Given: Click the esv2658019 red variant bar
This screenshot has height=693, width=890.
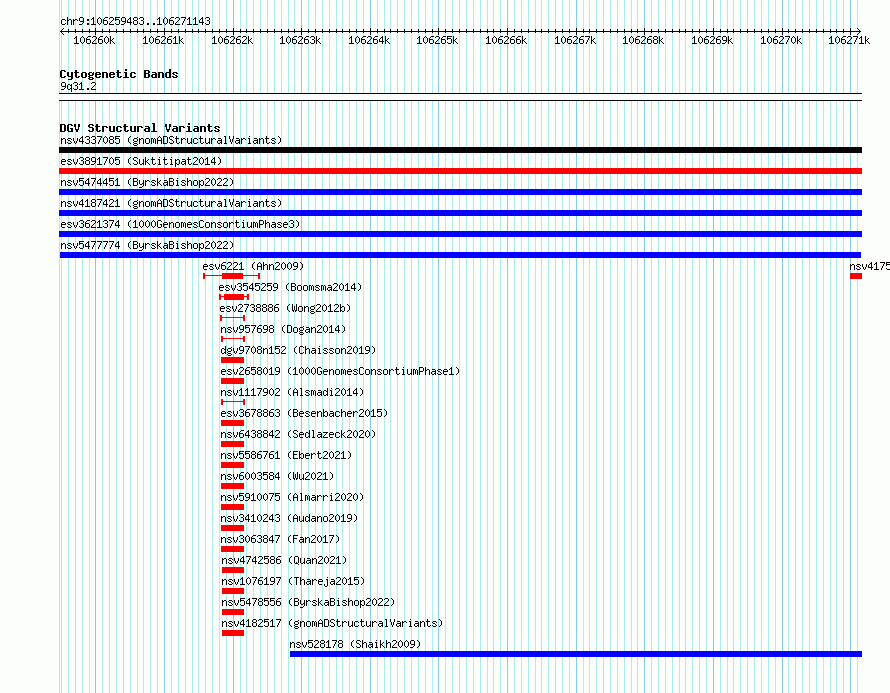Looking at the screenshot, I should click(x=233, y=381).
